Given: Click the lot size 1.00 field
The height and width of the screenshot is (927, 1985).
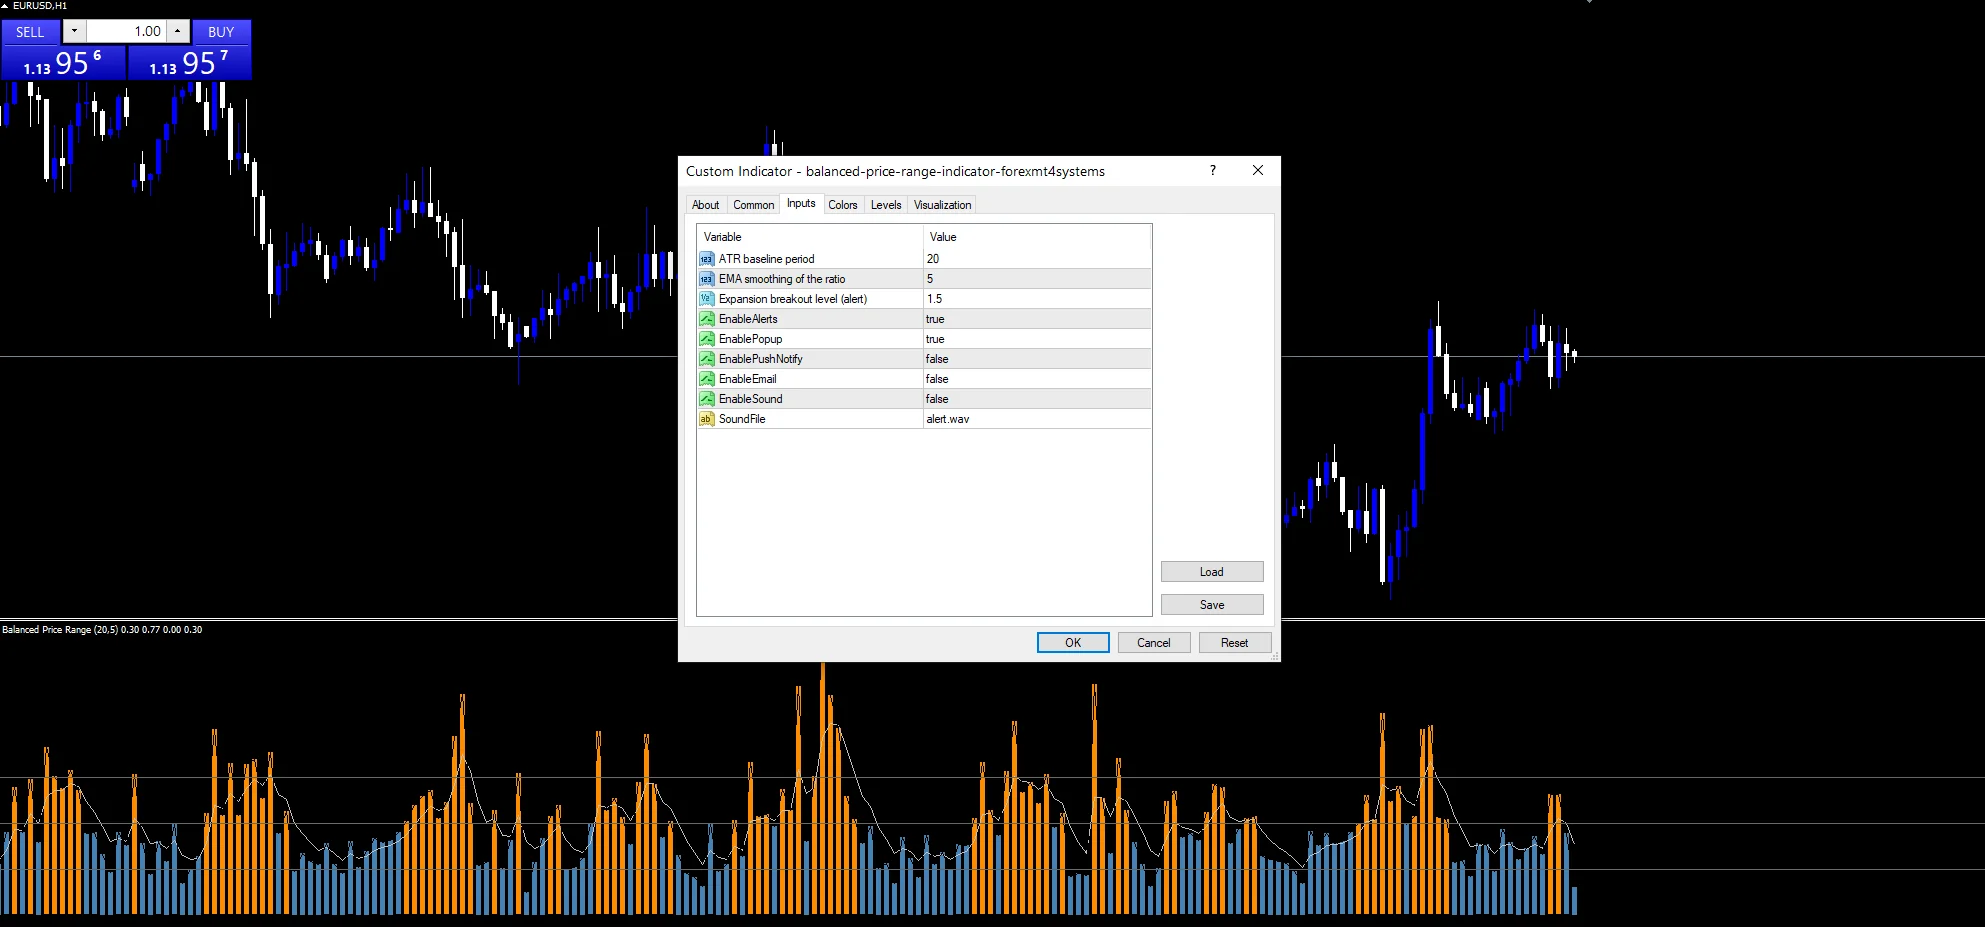Looking at the screenshot, I should (126, 32).
